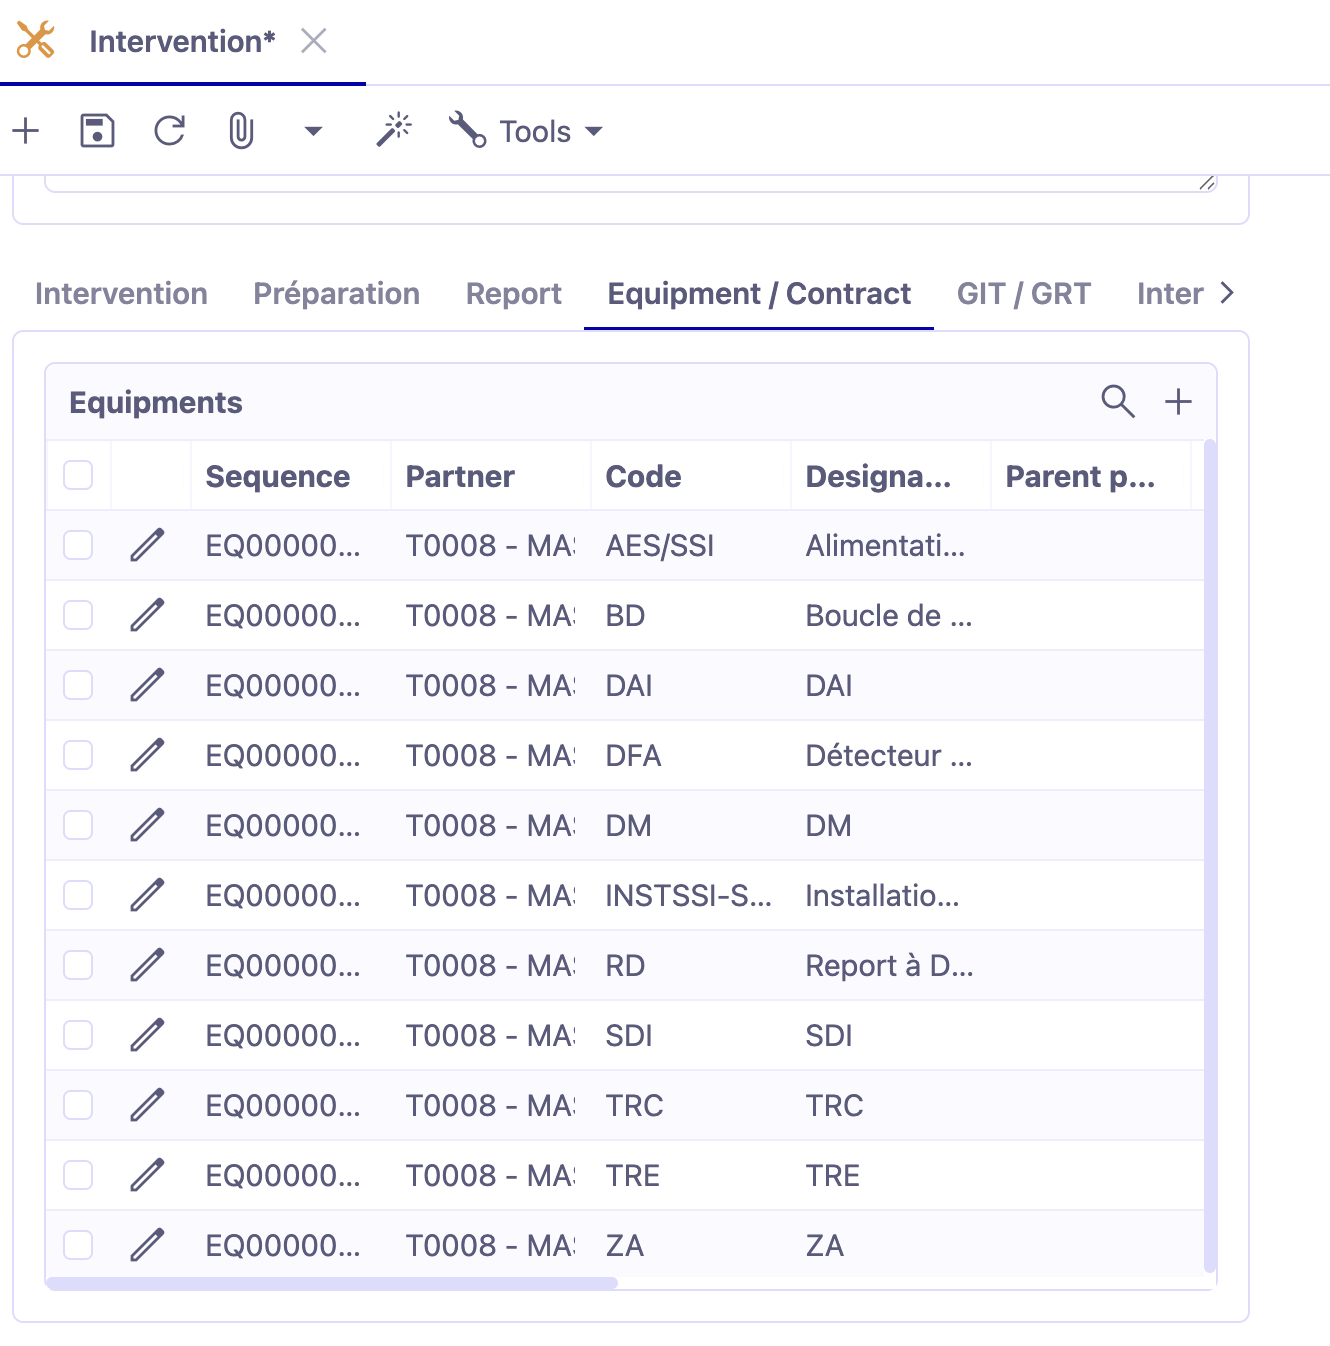Check the ZA equipment row checkbox
The width and height of the screenshot is (1330, 1346).
point(78,1245)
